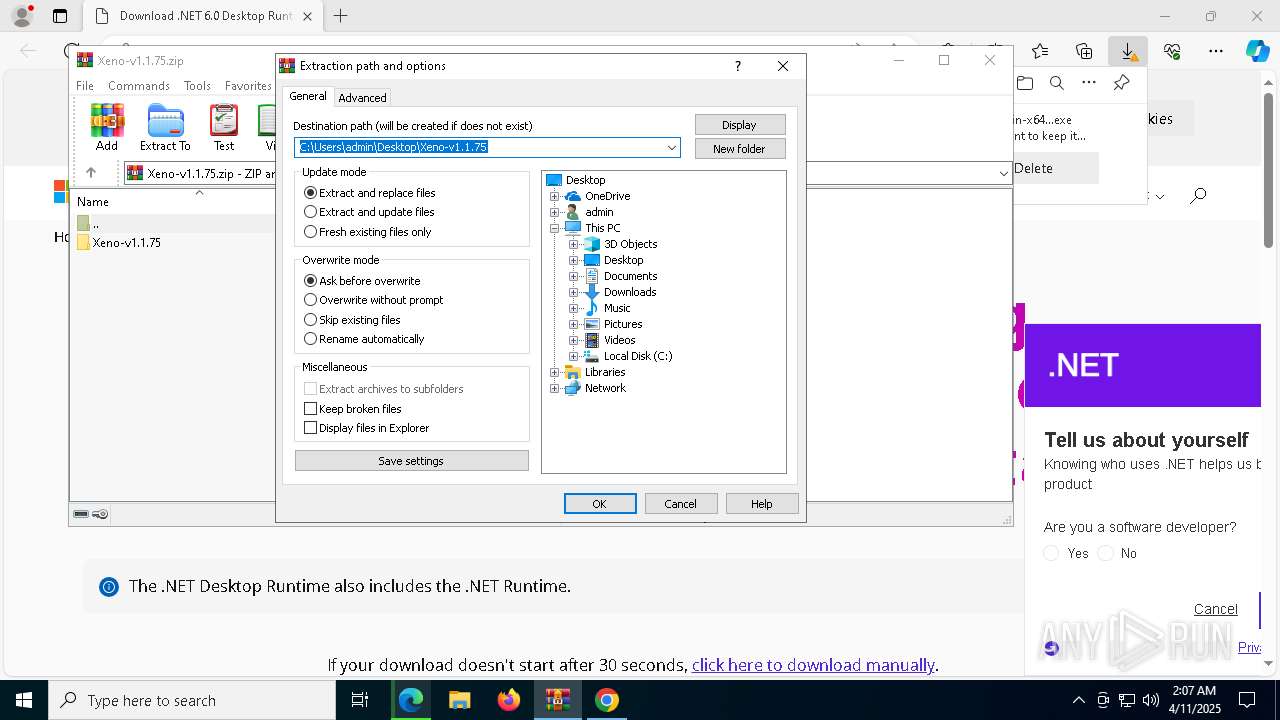The image size is (1280, 720).
Task: Open WinRAR File menu
Action: (85, 86)
